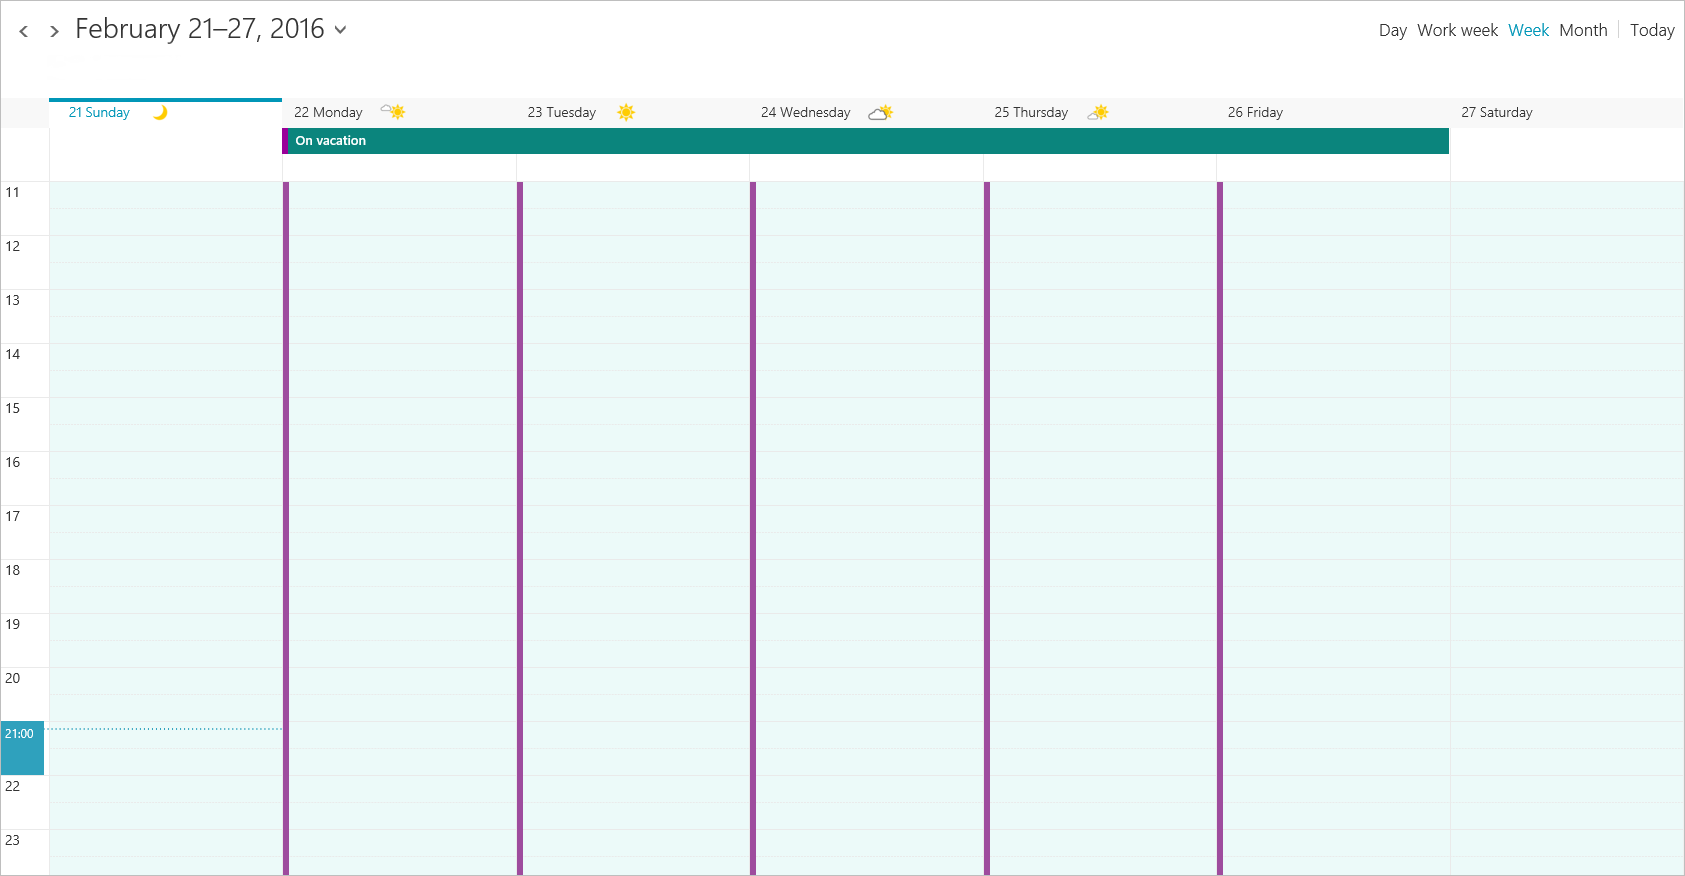Screen dimensions: 1685x876
Task: Click Monday's partly sunny weather icon
Action: click(x=393, y=112)
